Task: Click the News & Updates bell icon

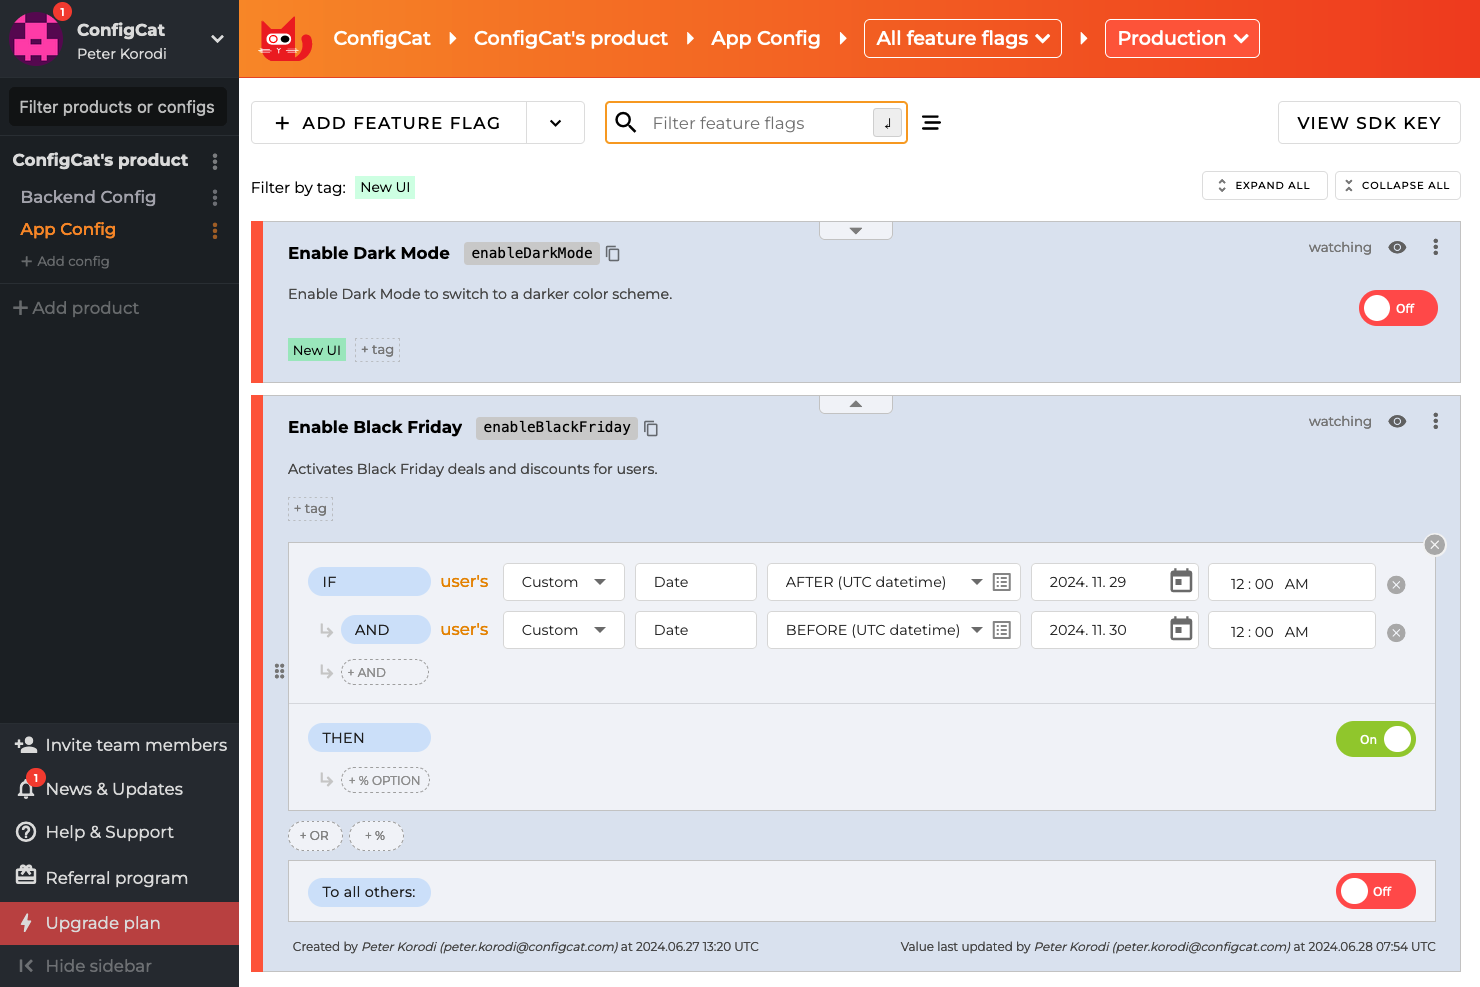Action: click(27, 789)
